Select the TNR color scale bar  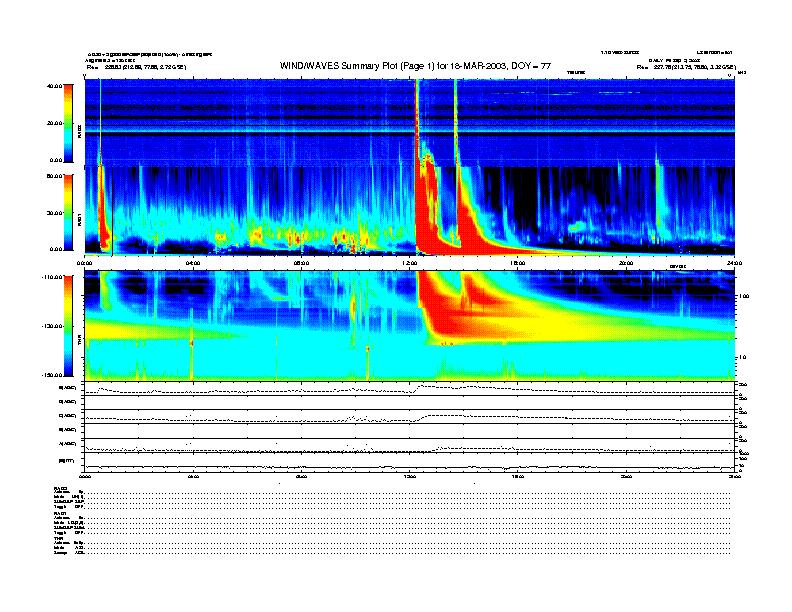pos(68,326)
